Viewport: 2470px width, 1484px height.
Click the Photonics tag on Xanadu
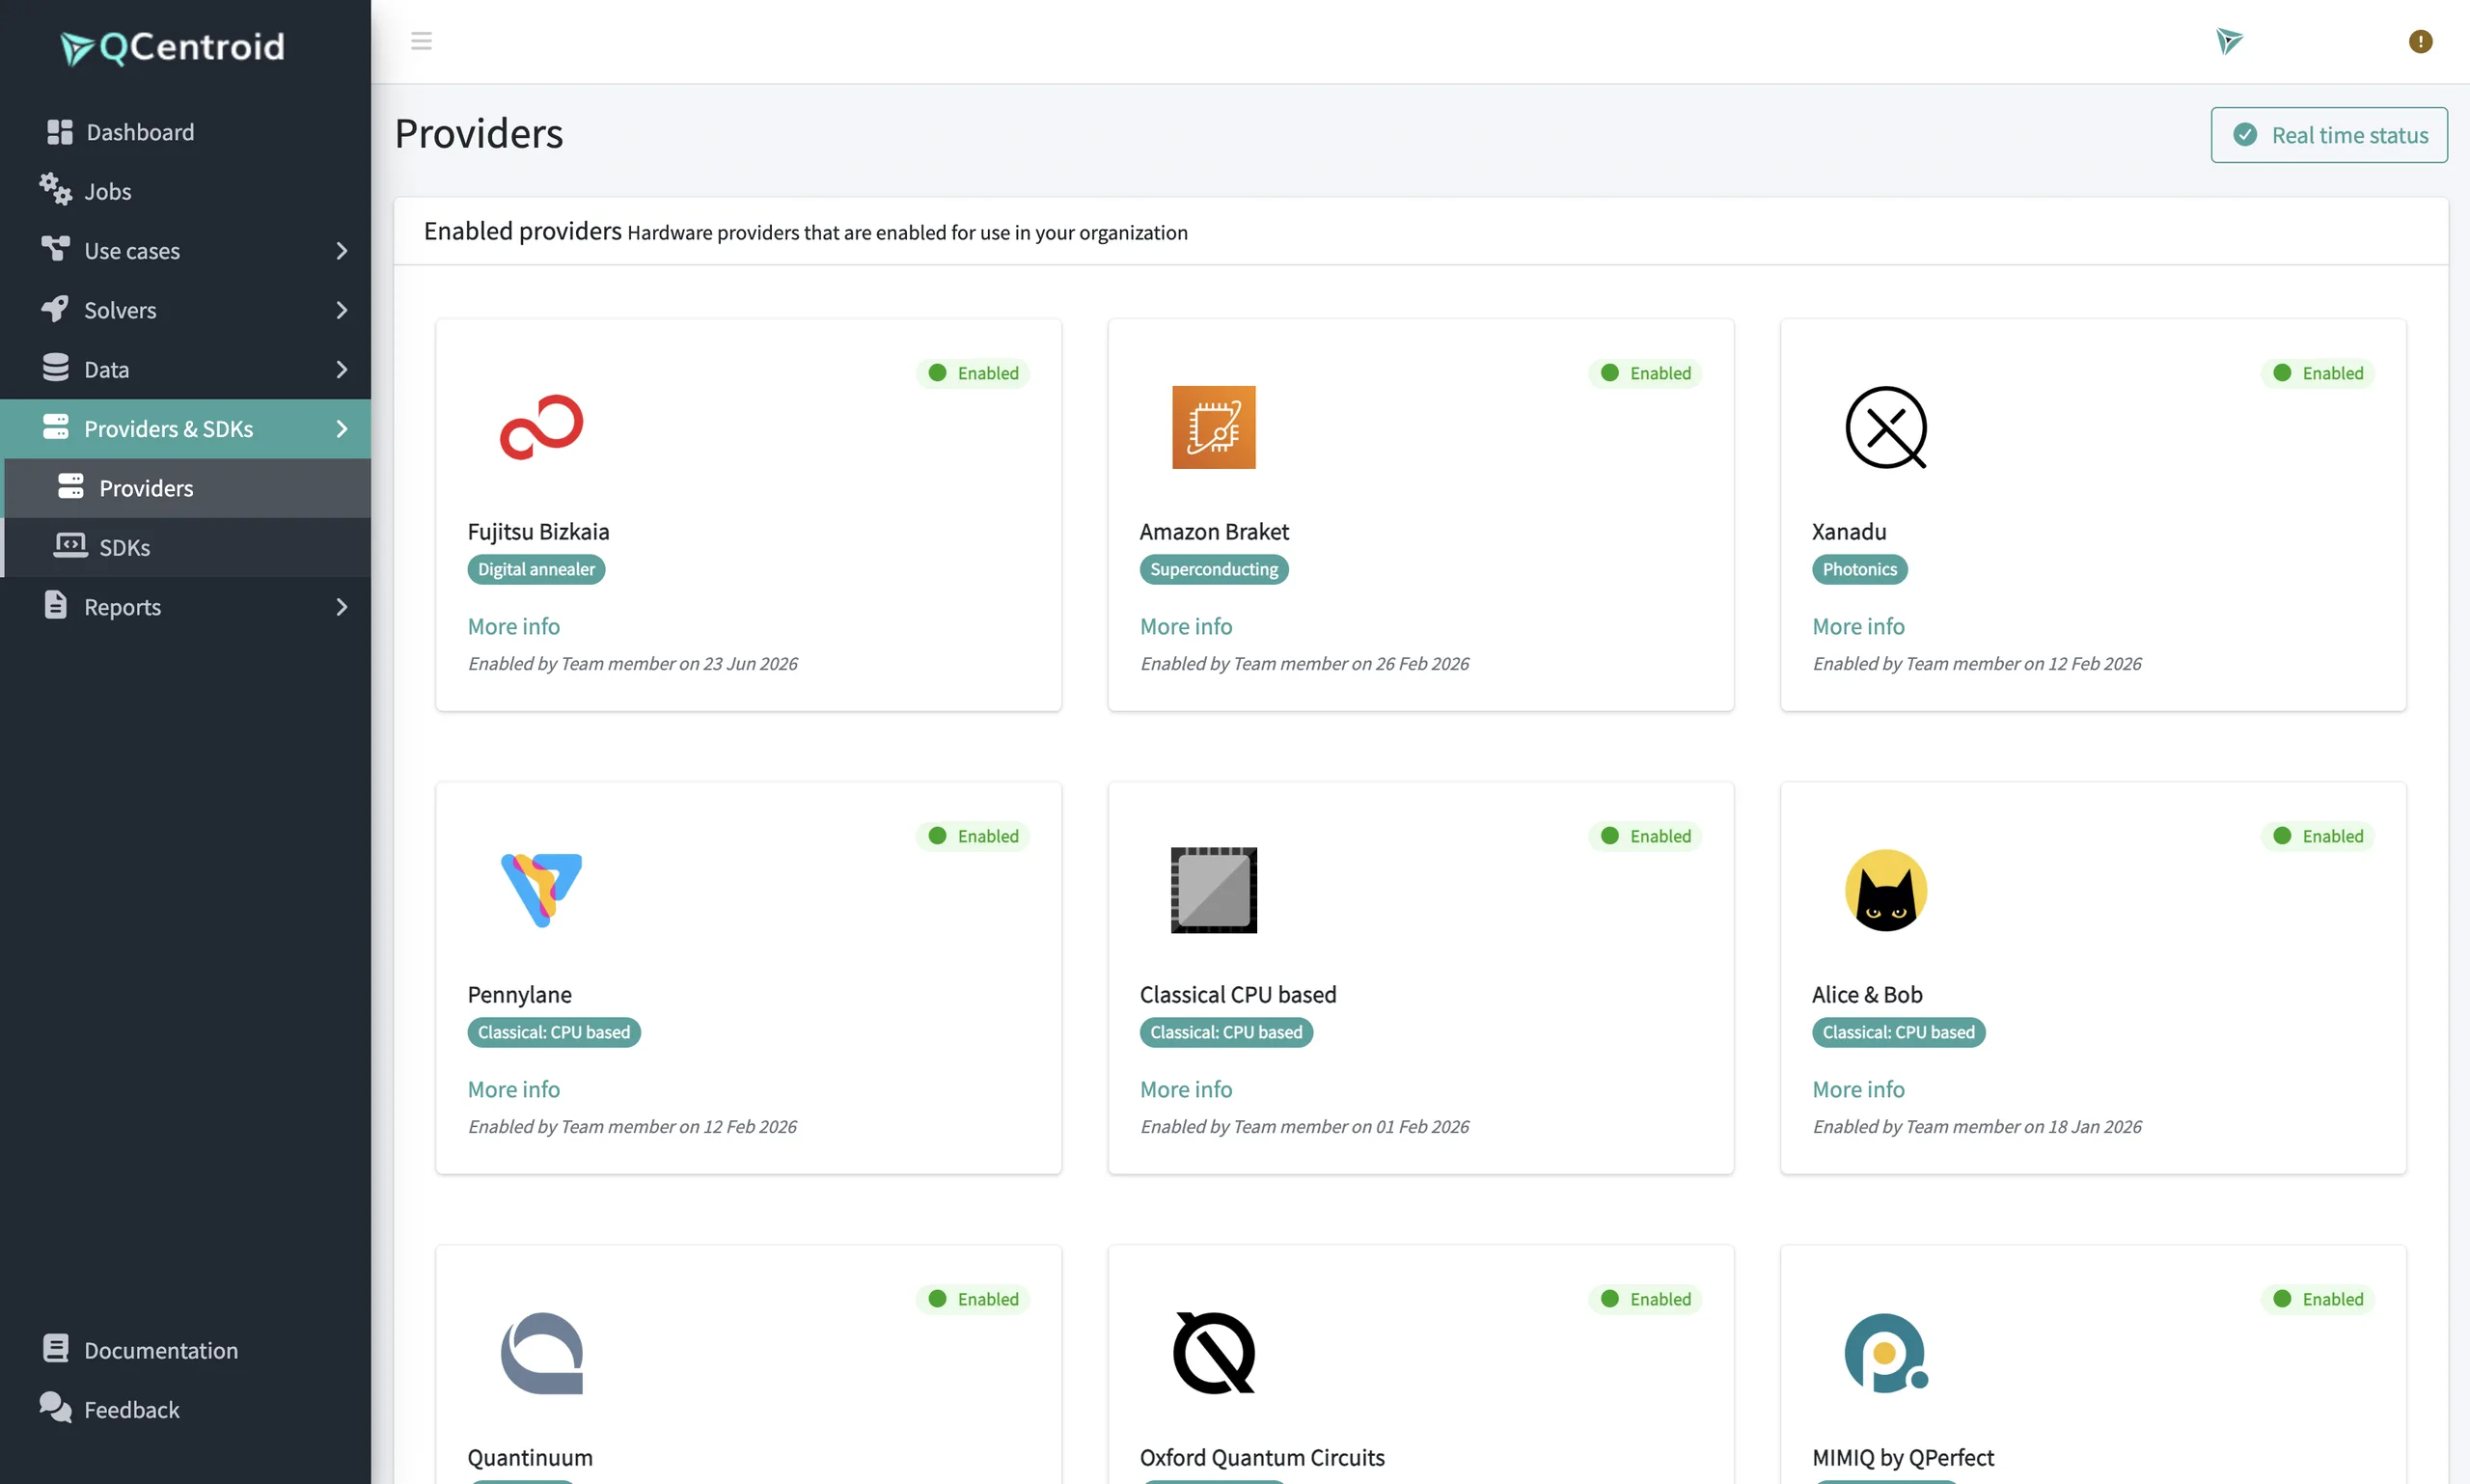tap(1859, 569)
